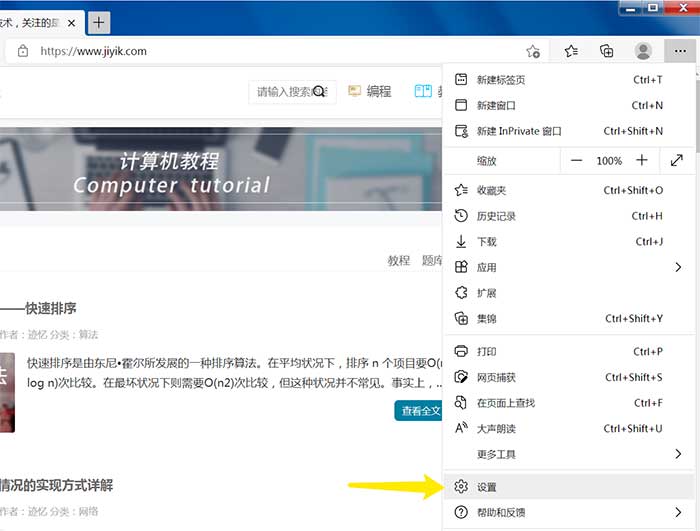Click the read aloud icon in menu
Viewport: 700px width, 531px height.
pos(461,428)
